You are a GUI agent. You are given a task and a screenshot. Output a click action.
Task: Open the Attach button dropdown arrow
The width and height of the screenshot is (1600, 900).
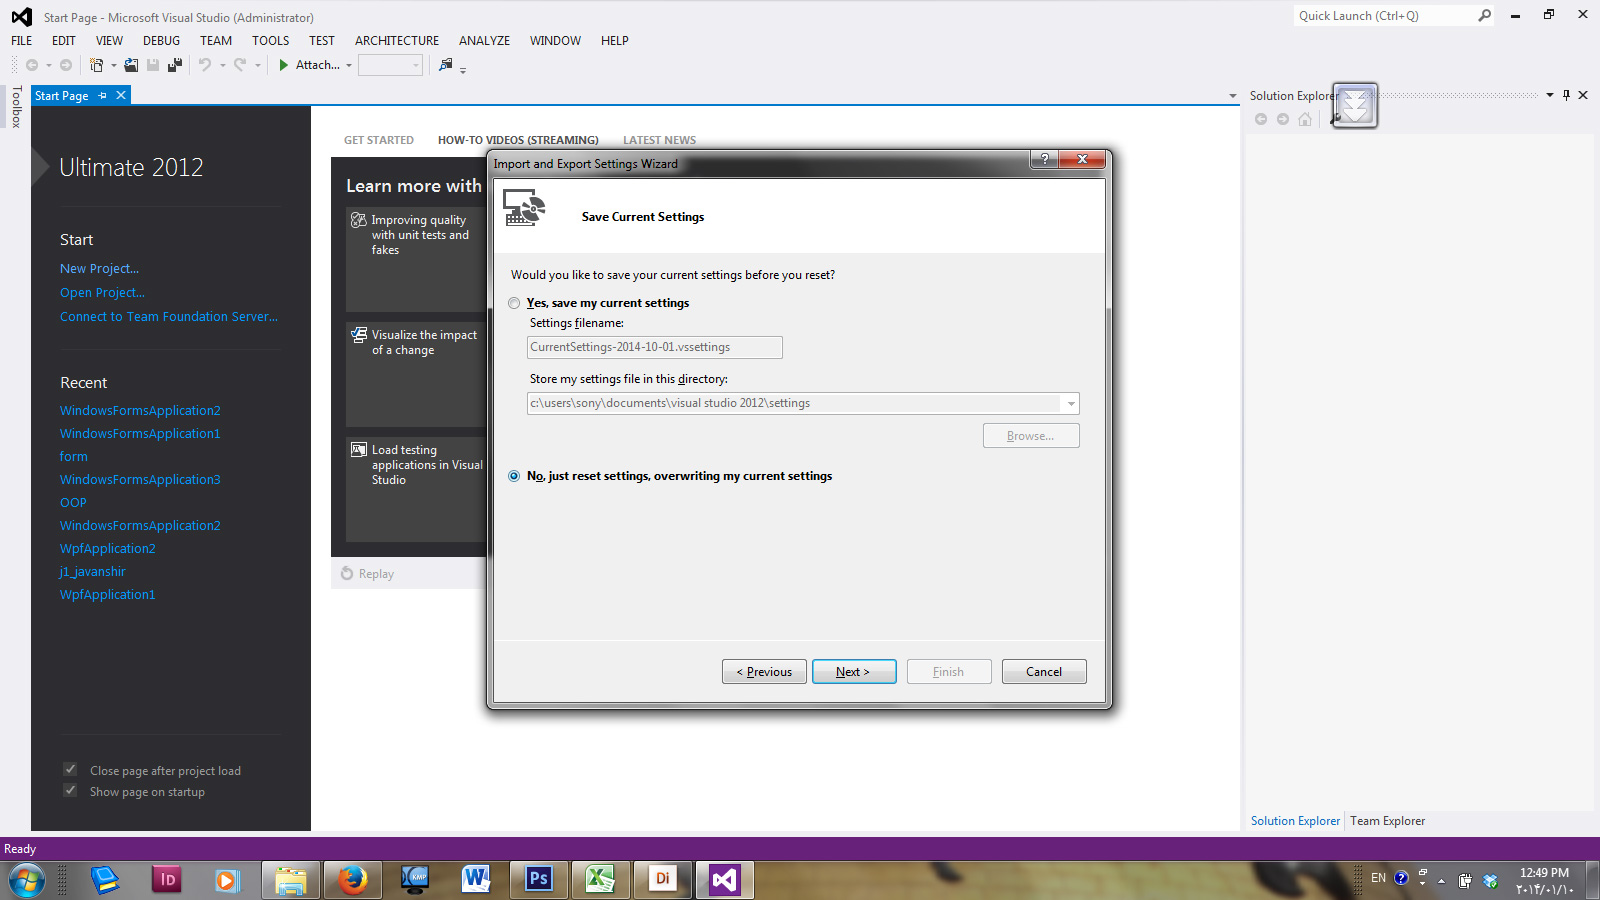(349, 66)
